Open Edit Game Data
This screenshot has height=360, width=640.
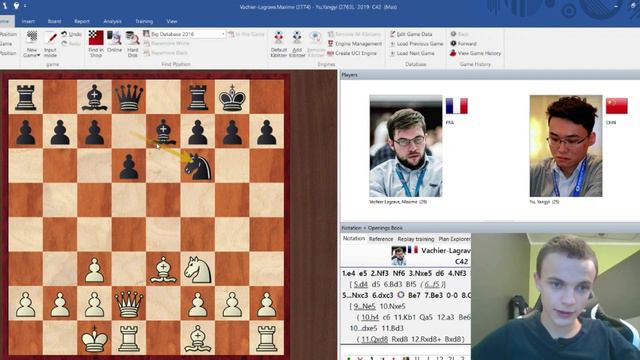(x=411, y=34)
